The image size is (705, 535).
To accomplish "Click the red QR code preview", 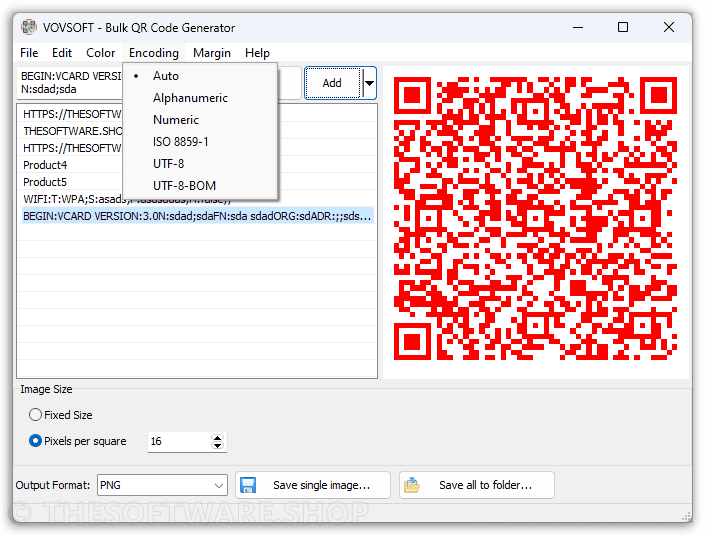I will click(x=535, y=218).
